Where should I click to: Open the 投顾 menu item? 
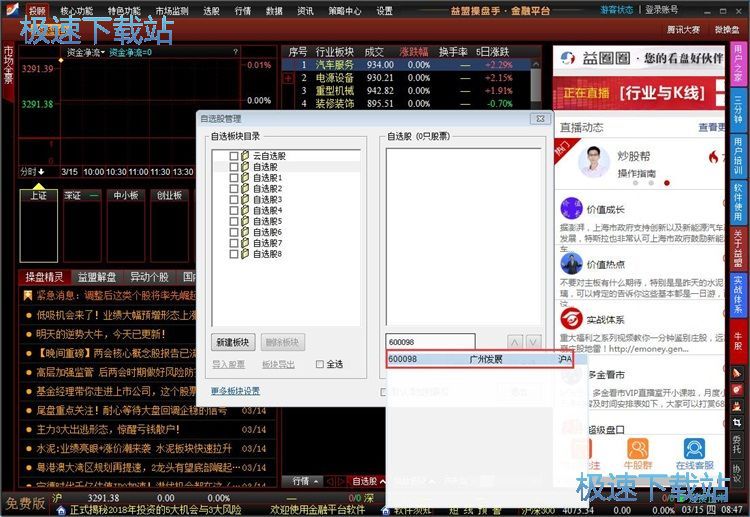37,10
